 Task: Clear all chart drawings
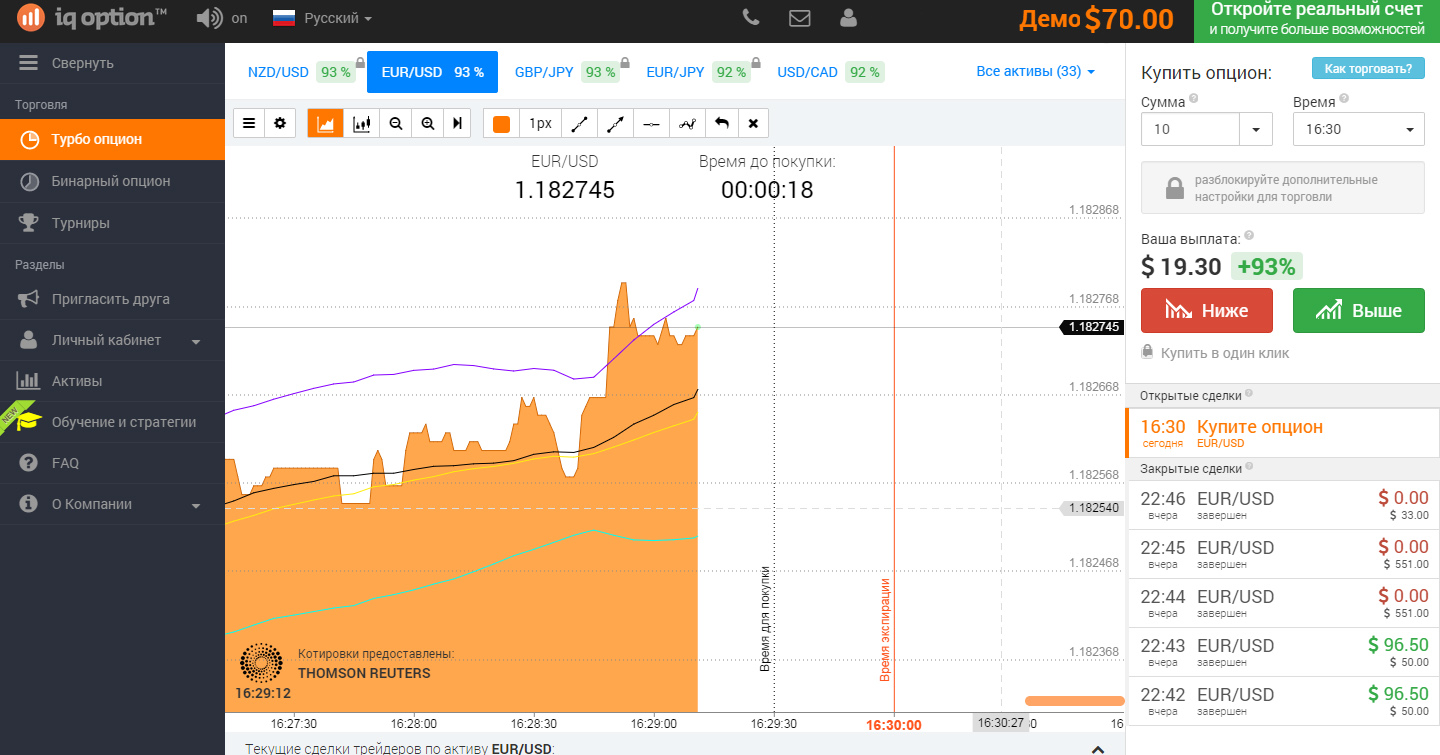753,123
